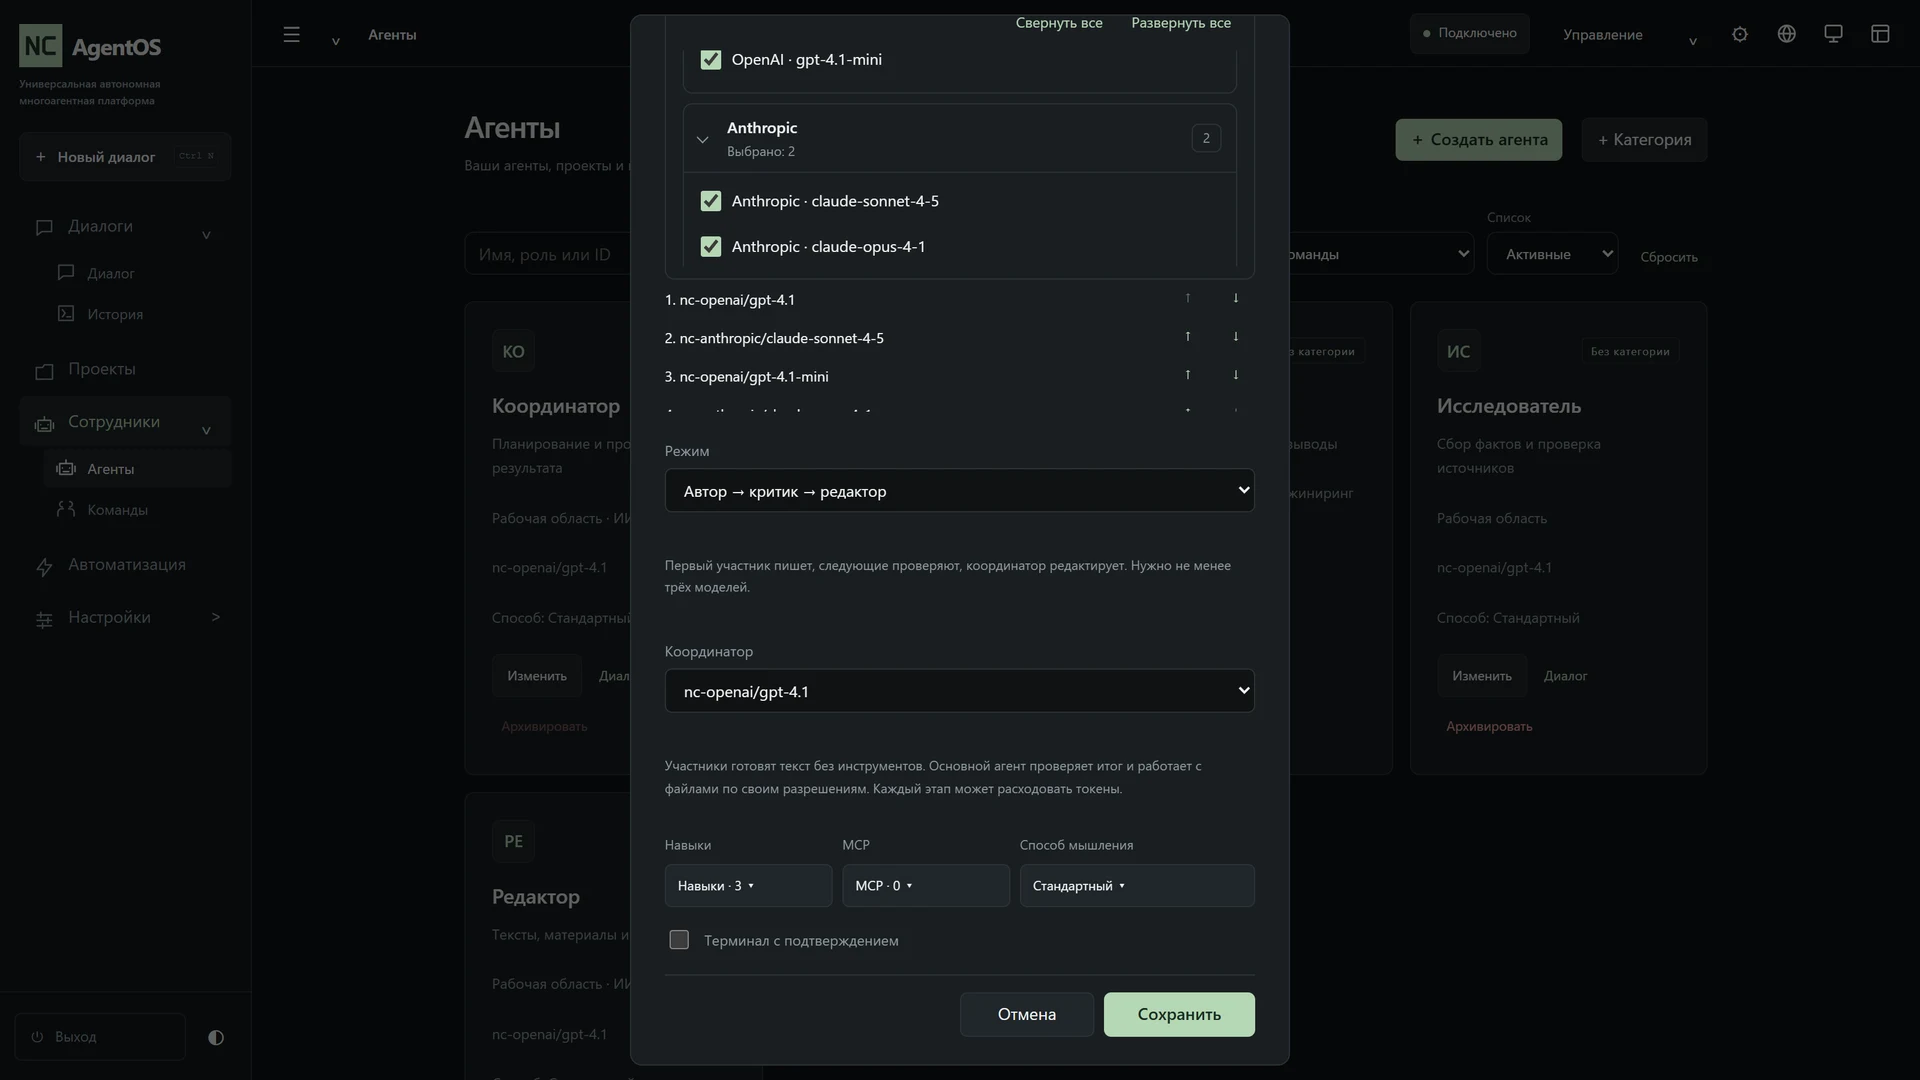Open the Координатор model dropdown
Screen dimensions: 1920x1080
959,691
